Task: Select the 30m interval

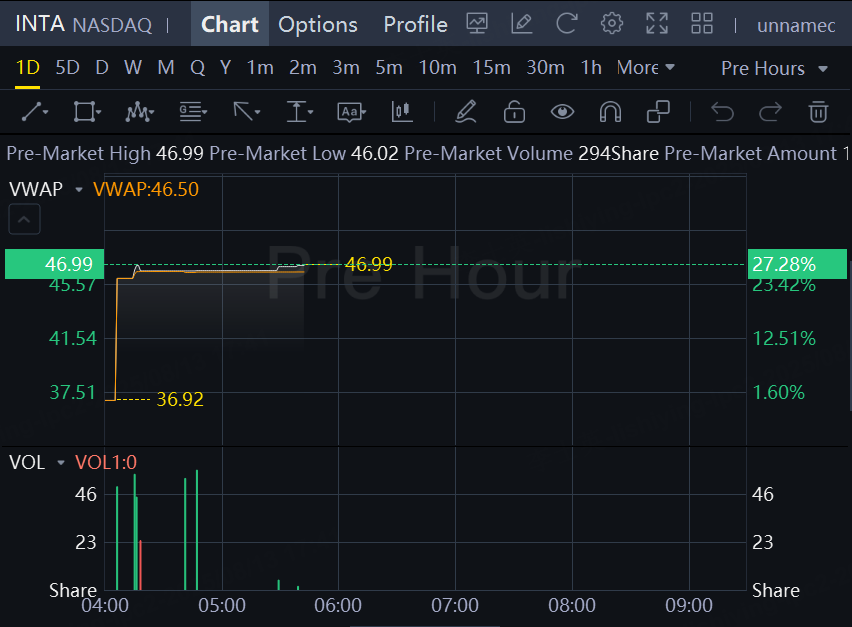Action: point(546,68)
